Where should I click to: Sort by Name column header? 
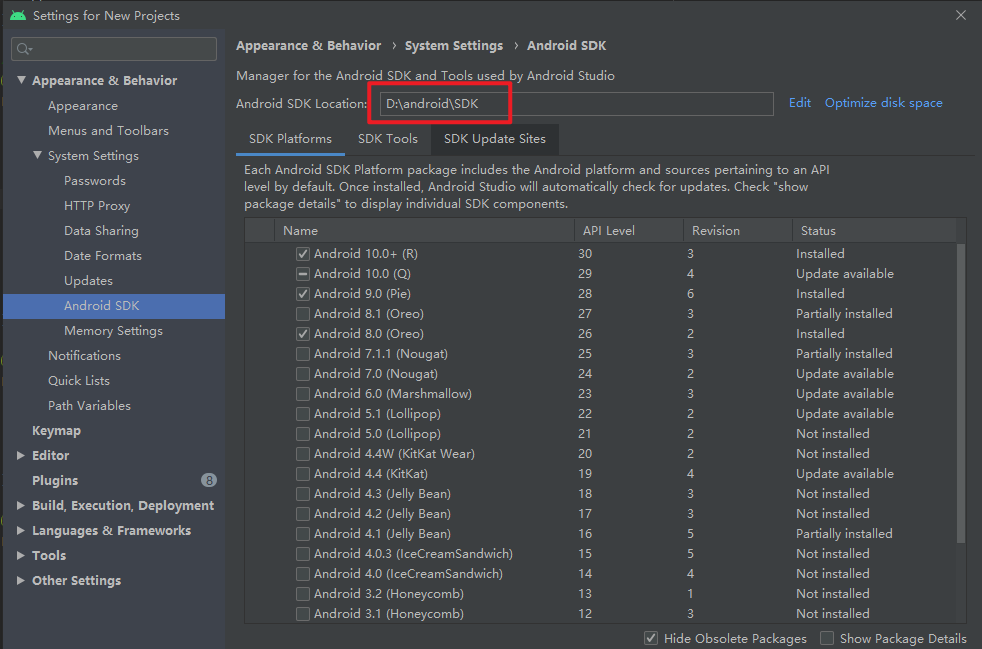click(x=425, y=231)
